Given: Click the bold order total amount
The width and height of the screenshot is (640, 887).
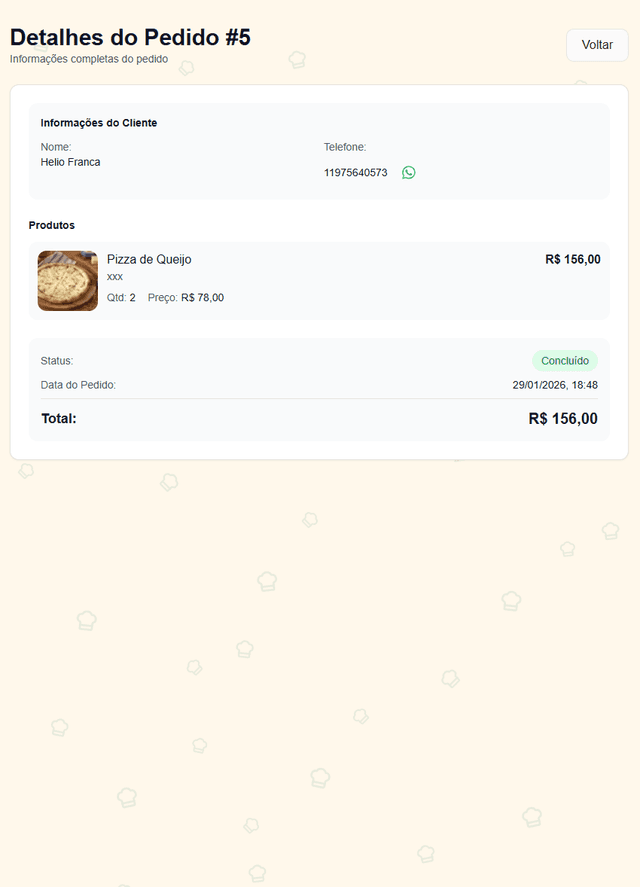Looking at the screenshot, I should 563,419.
